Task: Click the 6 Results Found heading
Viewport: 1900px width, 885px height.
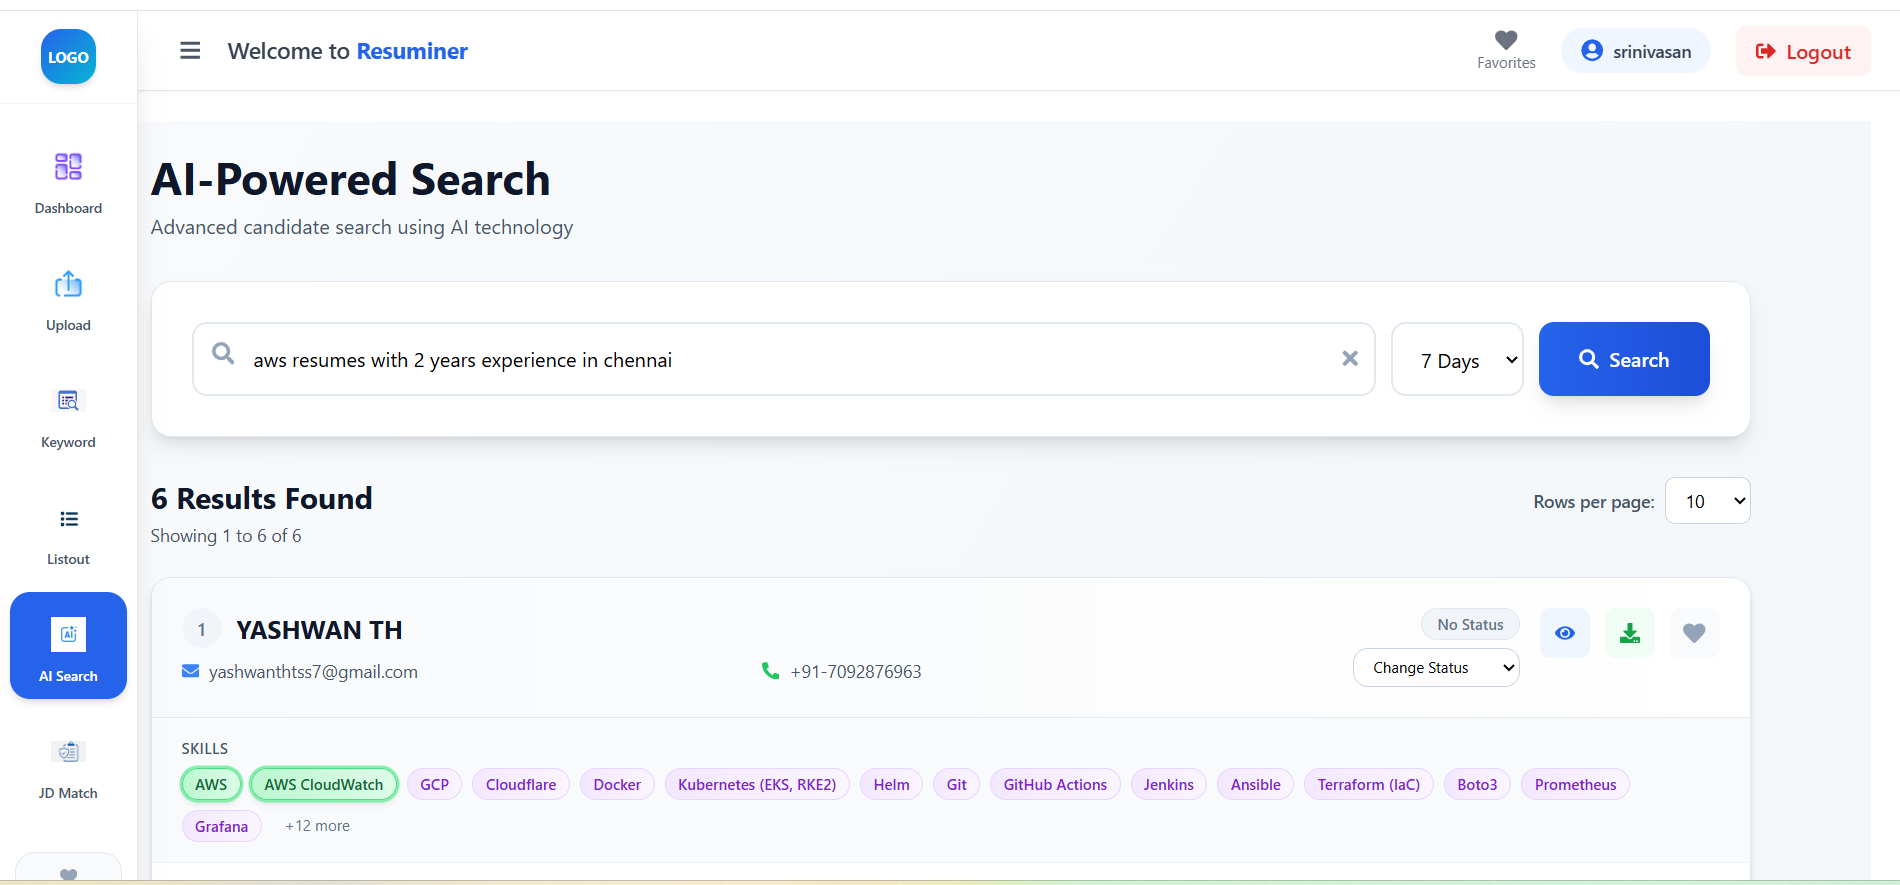Action: point(262,498)
